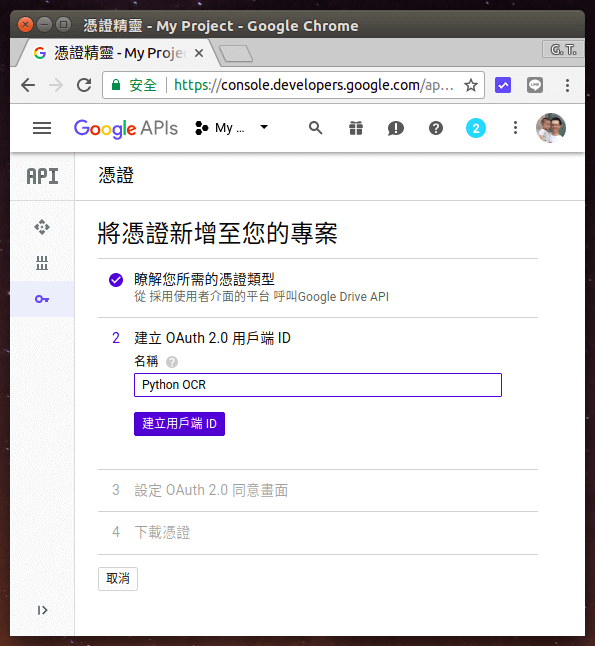Click the completed step one checkmark
Screen dimensions: 595x646
(x=116, y=280)
